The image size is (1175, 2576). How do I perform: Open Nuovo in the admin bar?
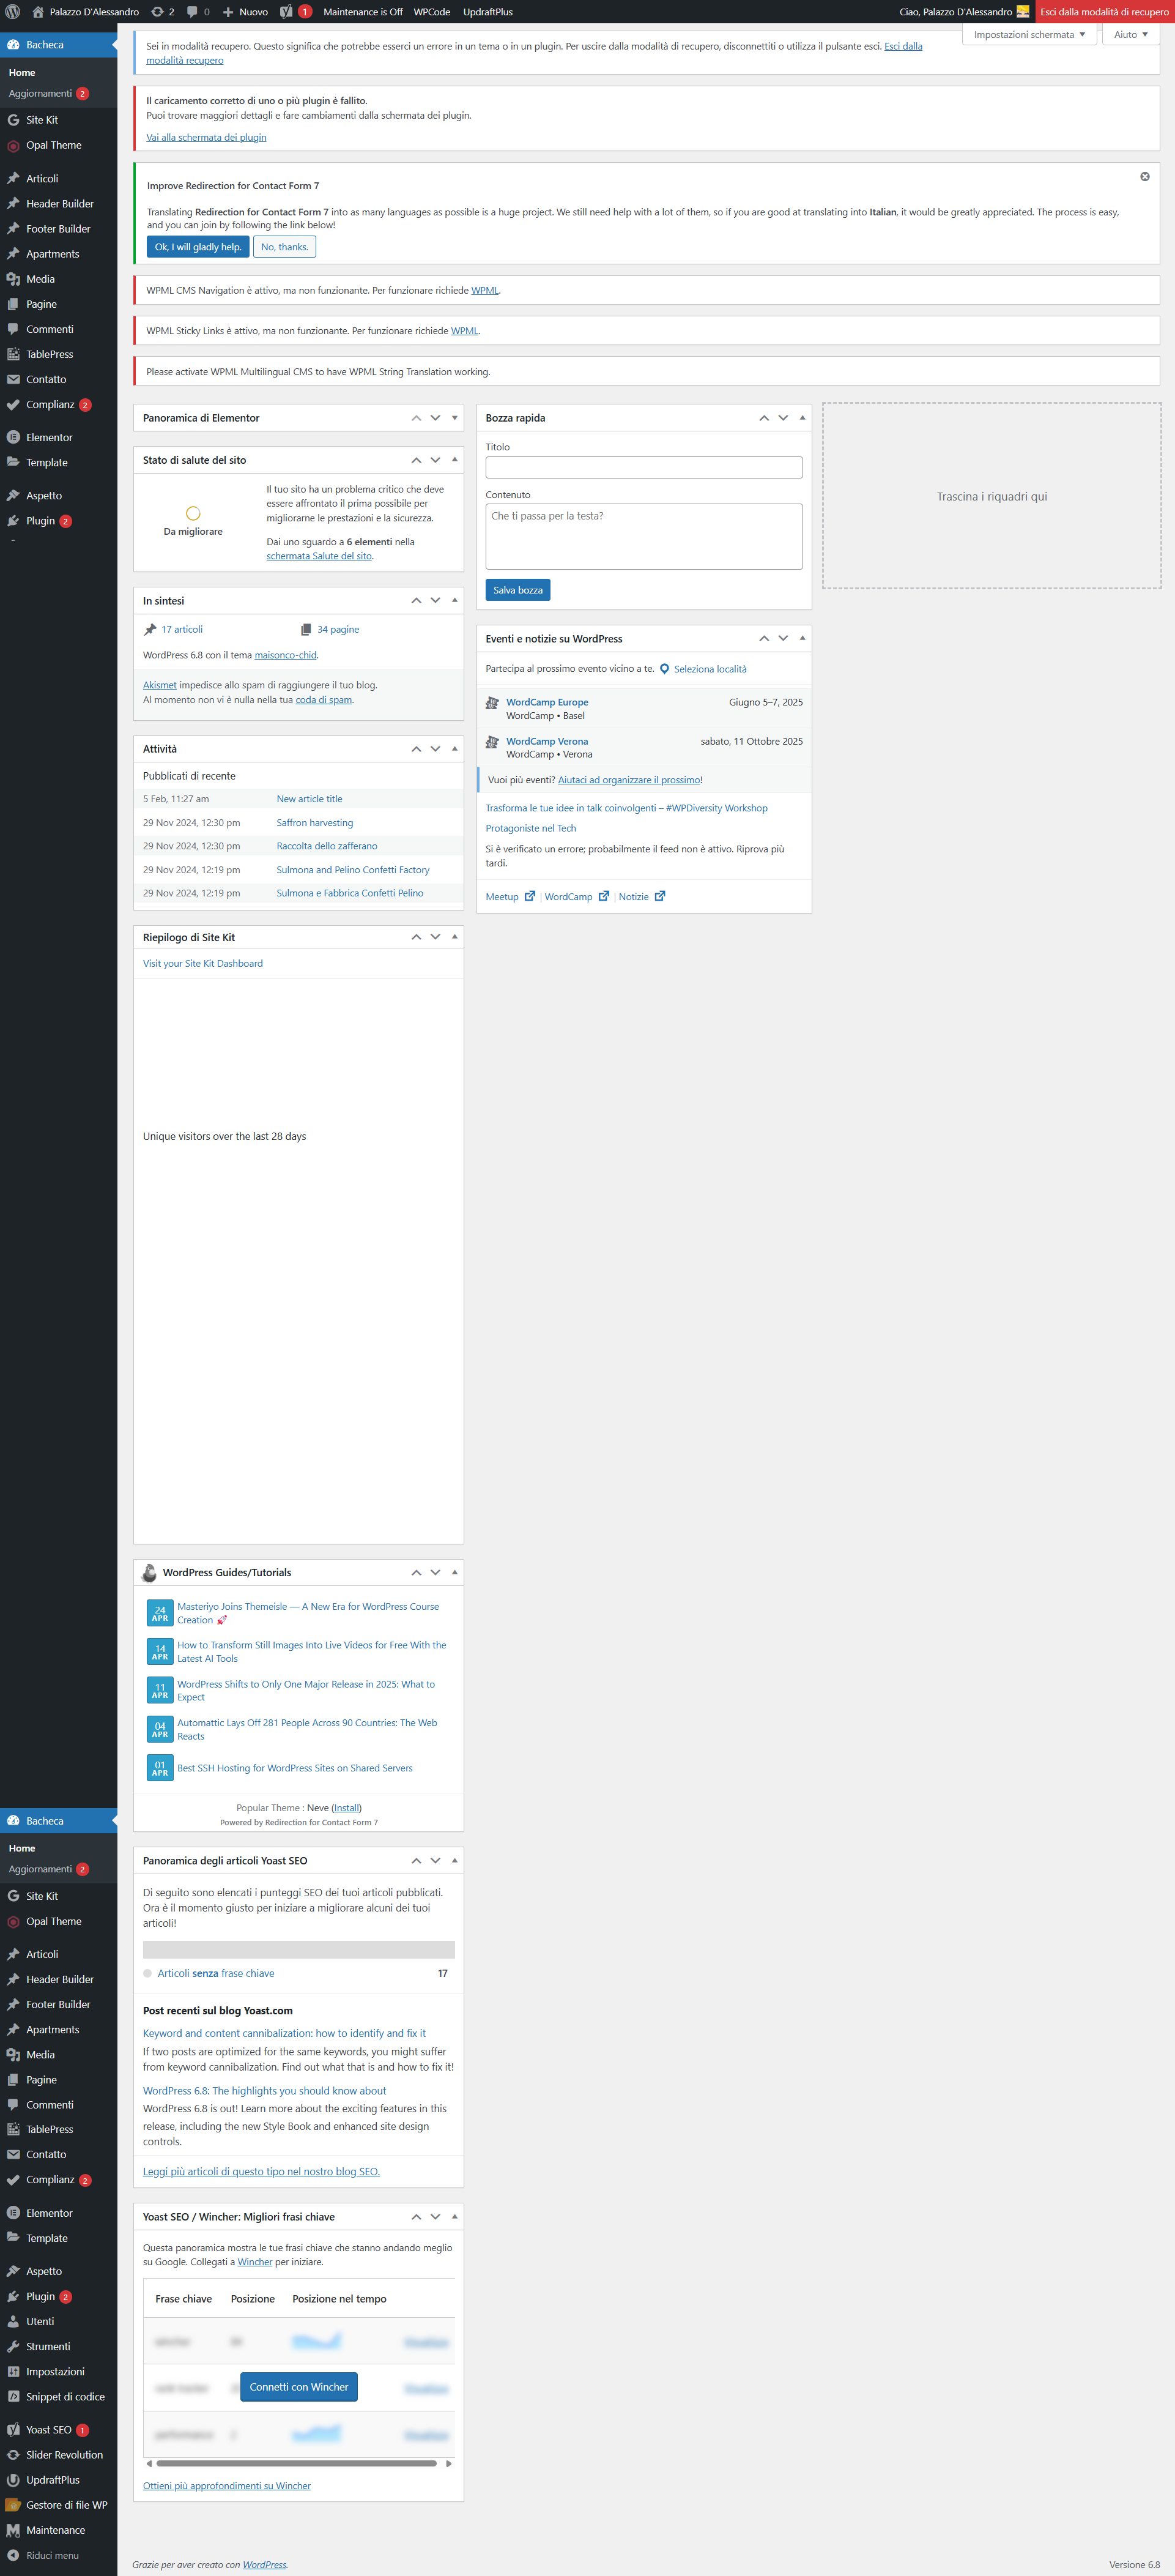click(x=245, y=12)
